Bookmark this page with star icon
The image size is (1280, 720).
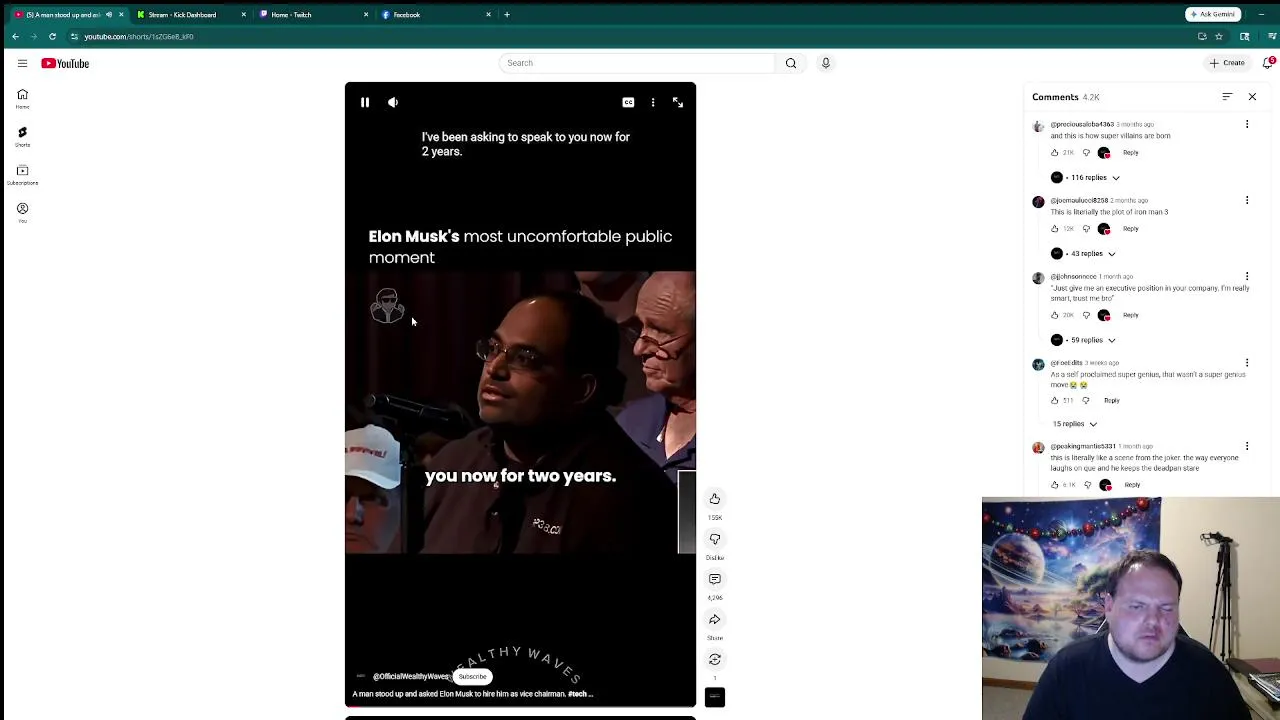(1219, 37)
